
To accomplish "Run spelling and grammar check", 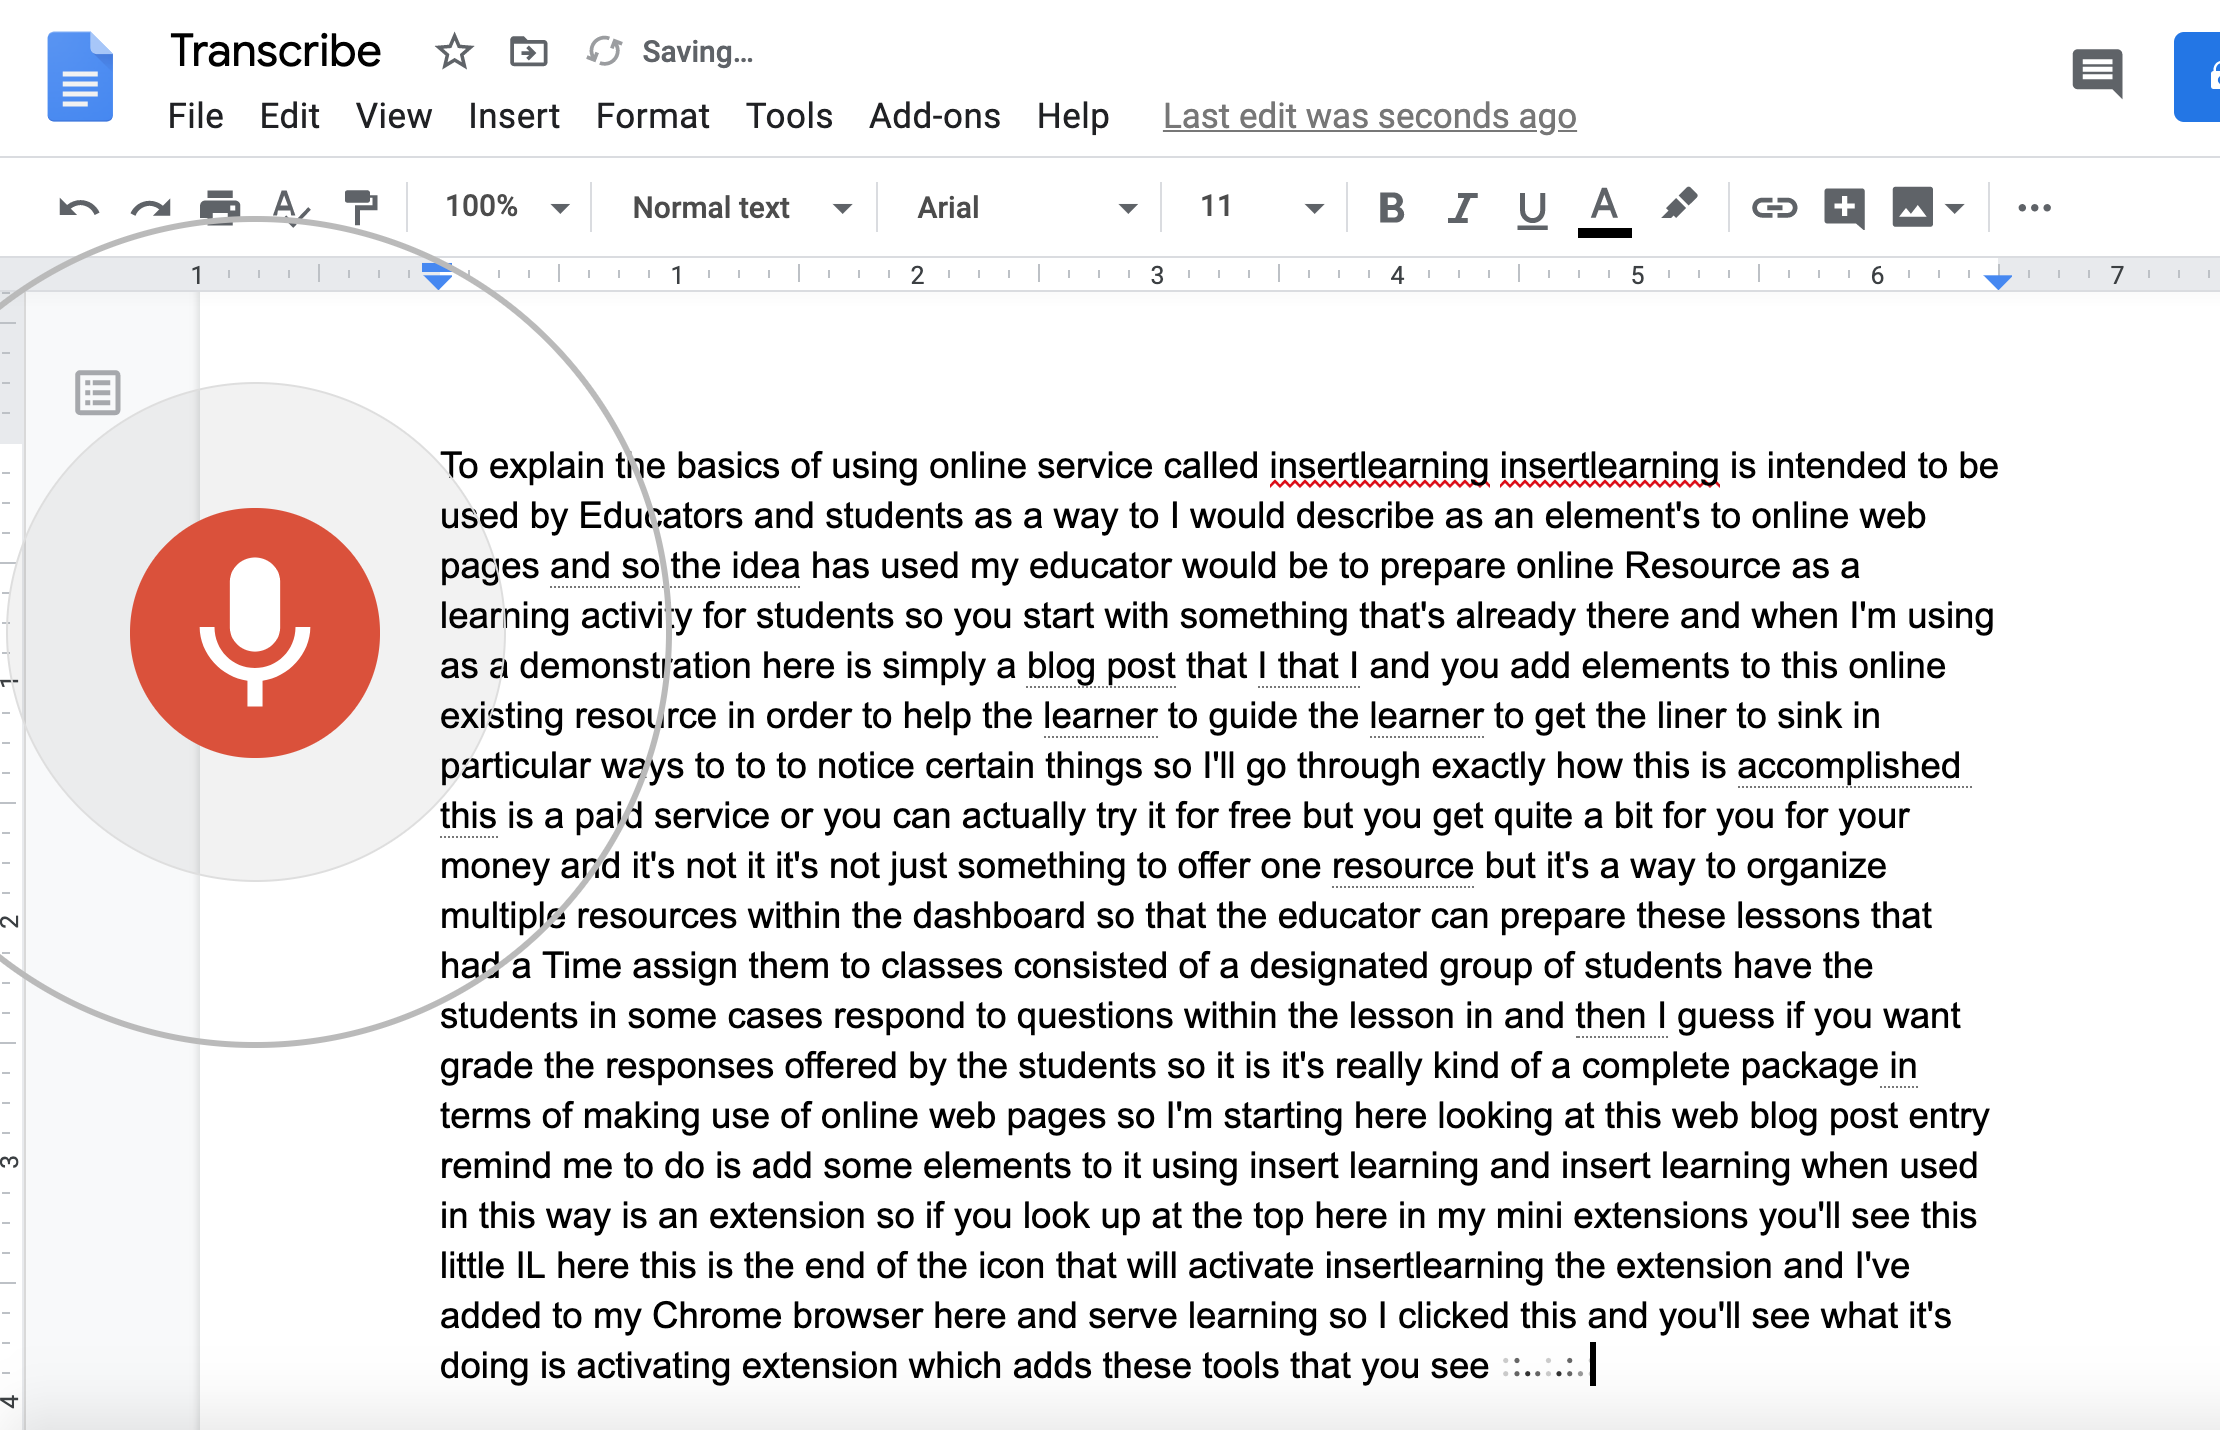I will 290,207.
